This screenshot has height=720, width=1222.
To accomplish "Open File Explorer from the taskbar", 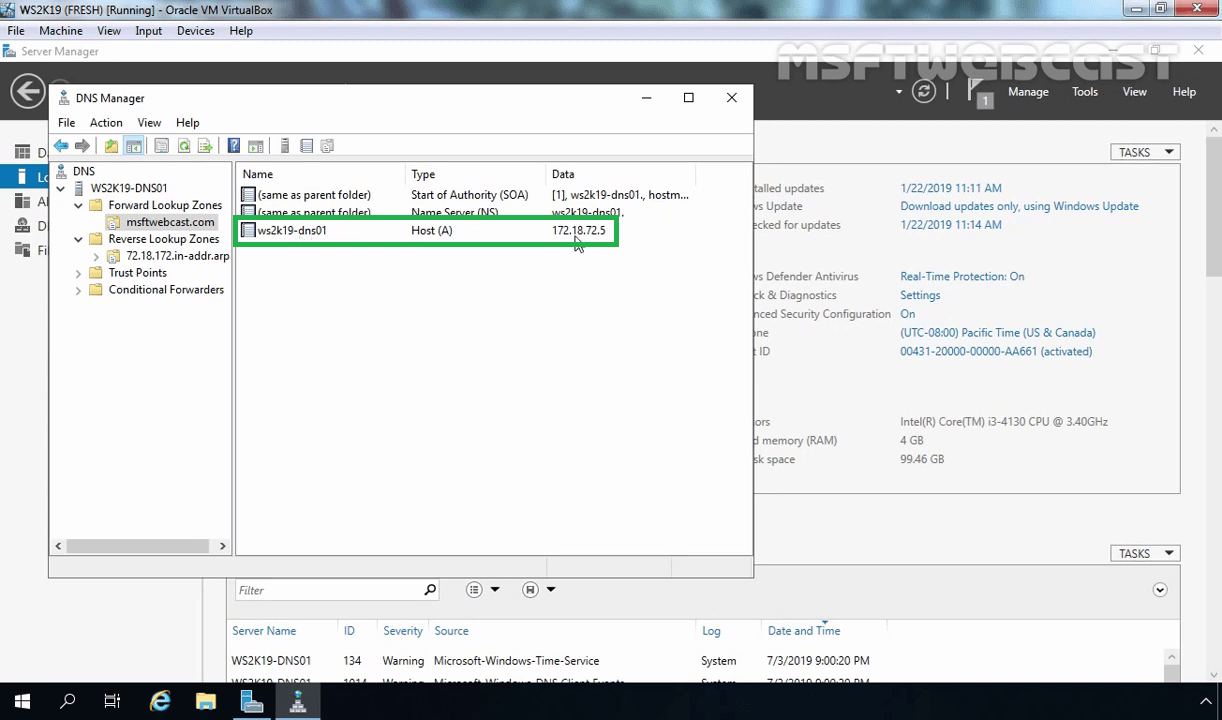I will click(x=205, y=702).
